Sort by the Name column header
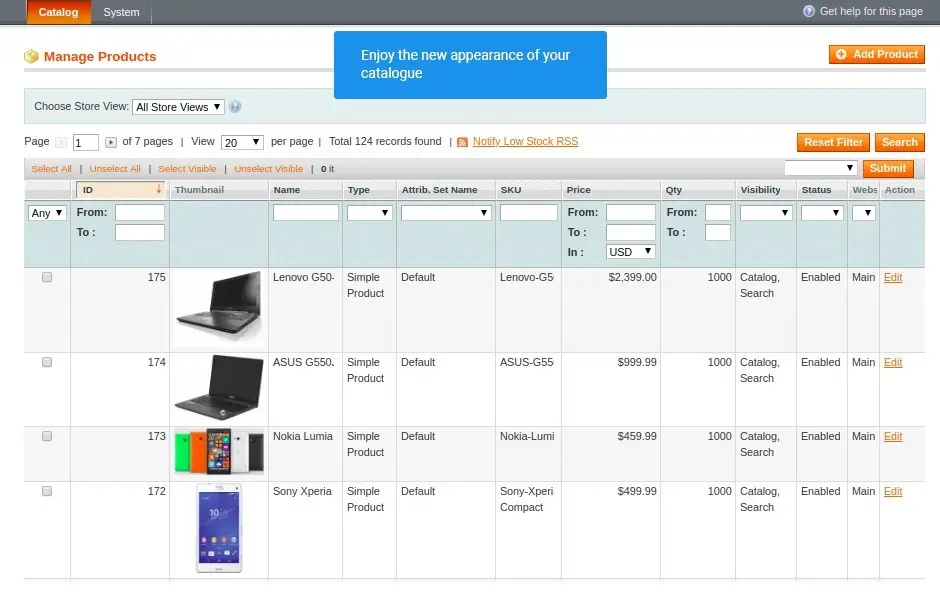This screenshot has width=940, height=602. 287,189
